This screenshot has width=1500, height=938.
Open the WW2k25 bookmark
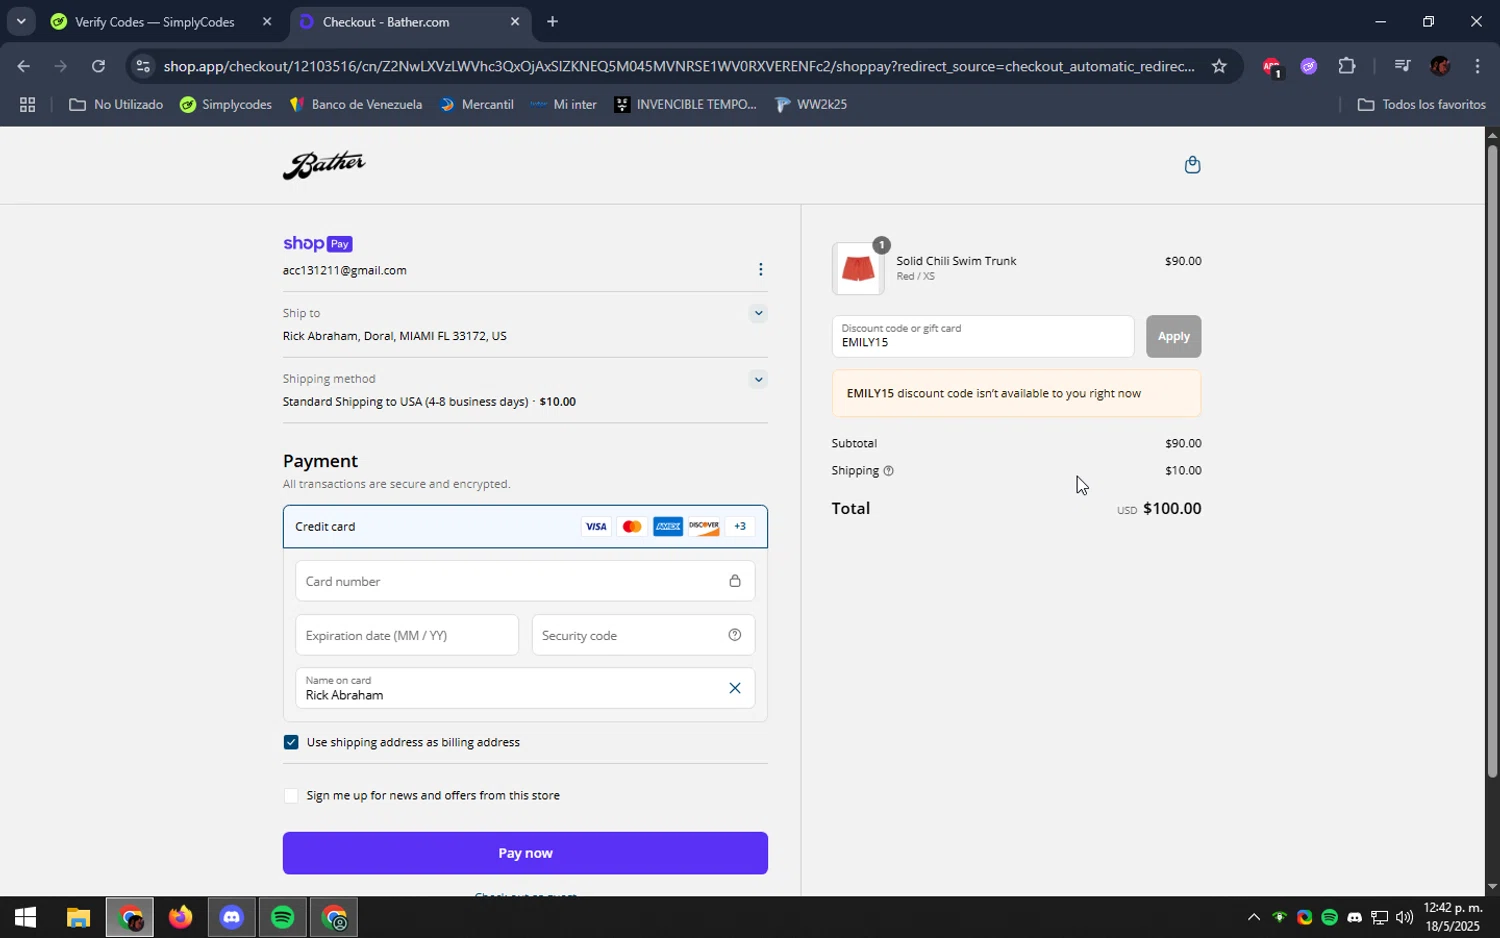pos(811,104)
